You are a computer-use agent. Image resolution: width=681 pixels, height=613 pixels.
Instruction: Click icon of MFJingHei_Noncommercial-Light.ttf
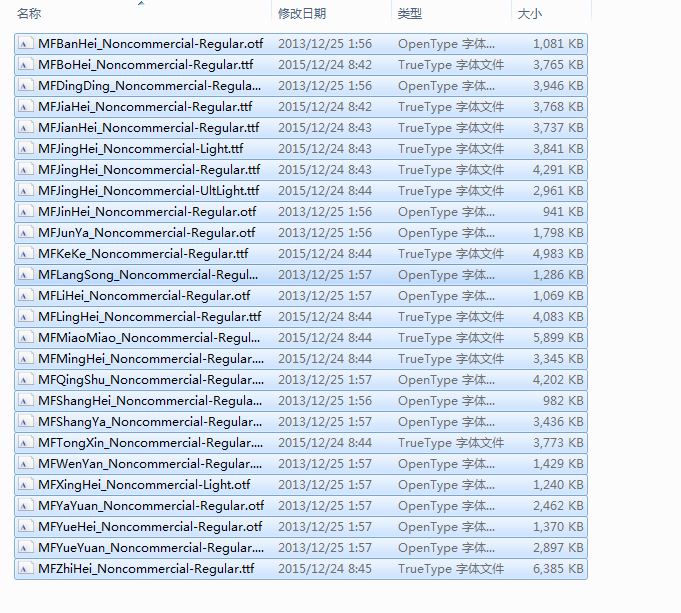click(26, 149)
